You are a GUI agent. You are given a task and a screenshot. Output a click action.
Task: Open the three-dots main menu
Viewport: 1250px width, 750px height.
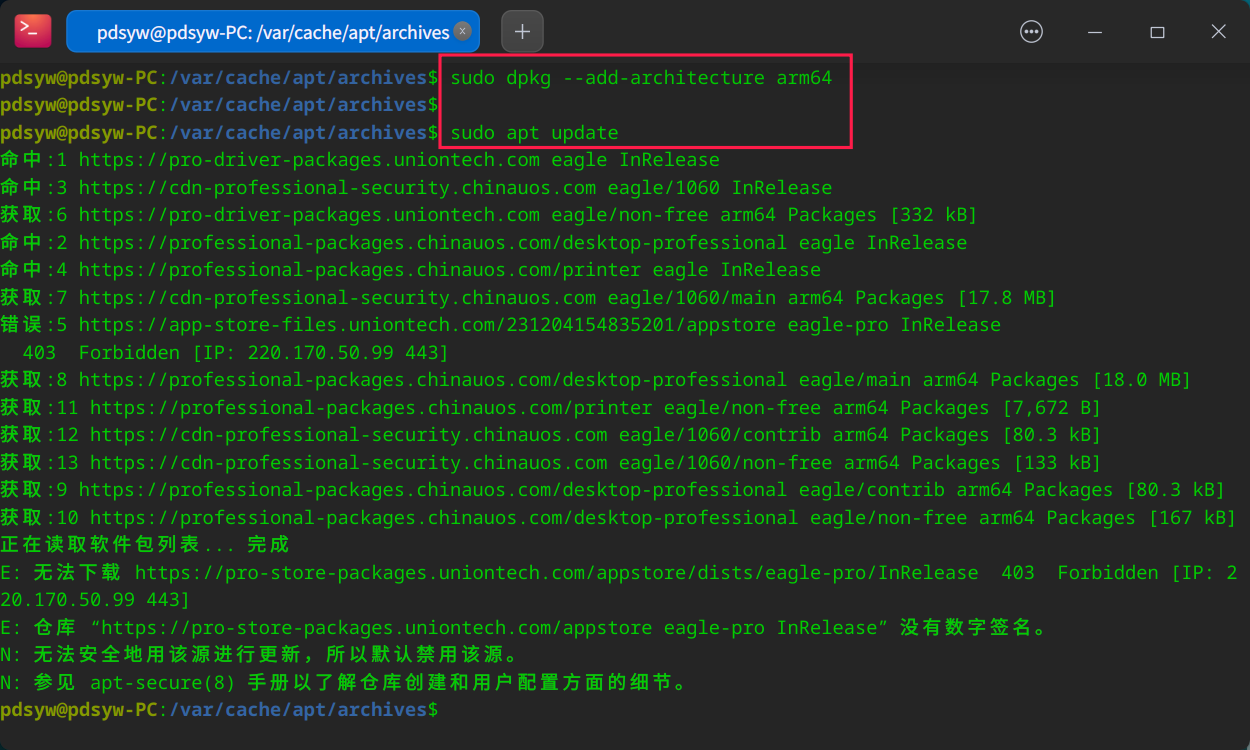tap(1031, 32)
